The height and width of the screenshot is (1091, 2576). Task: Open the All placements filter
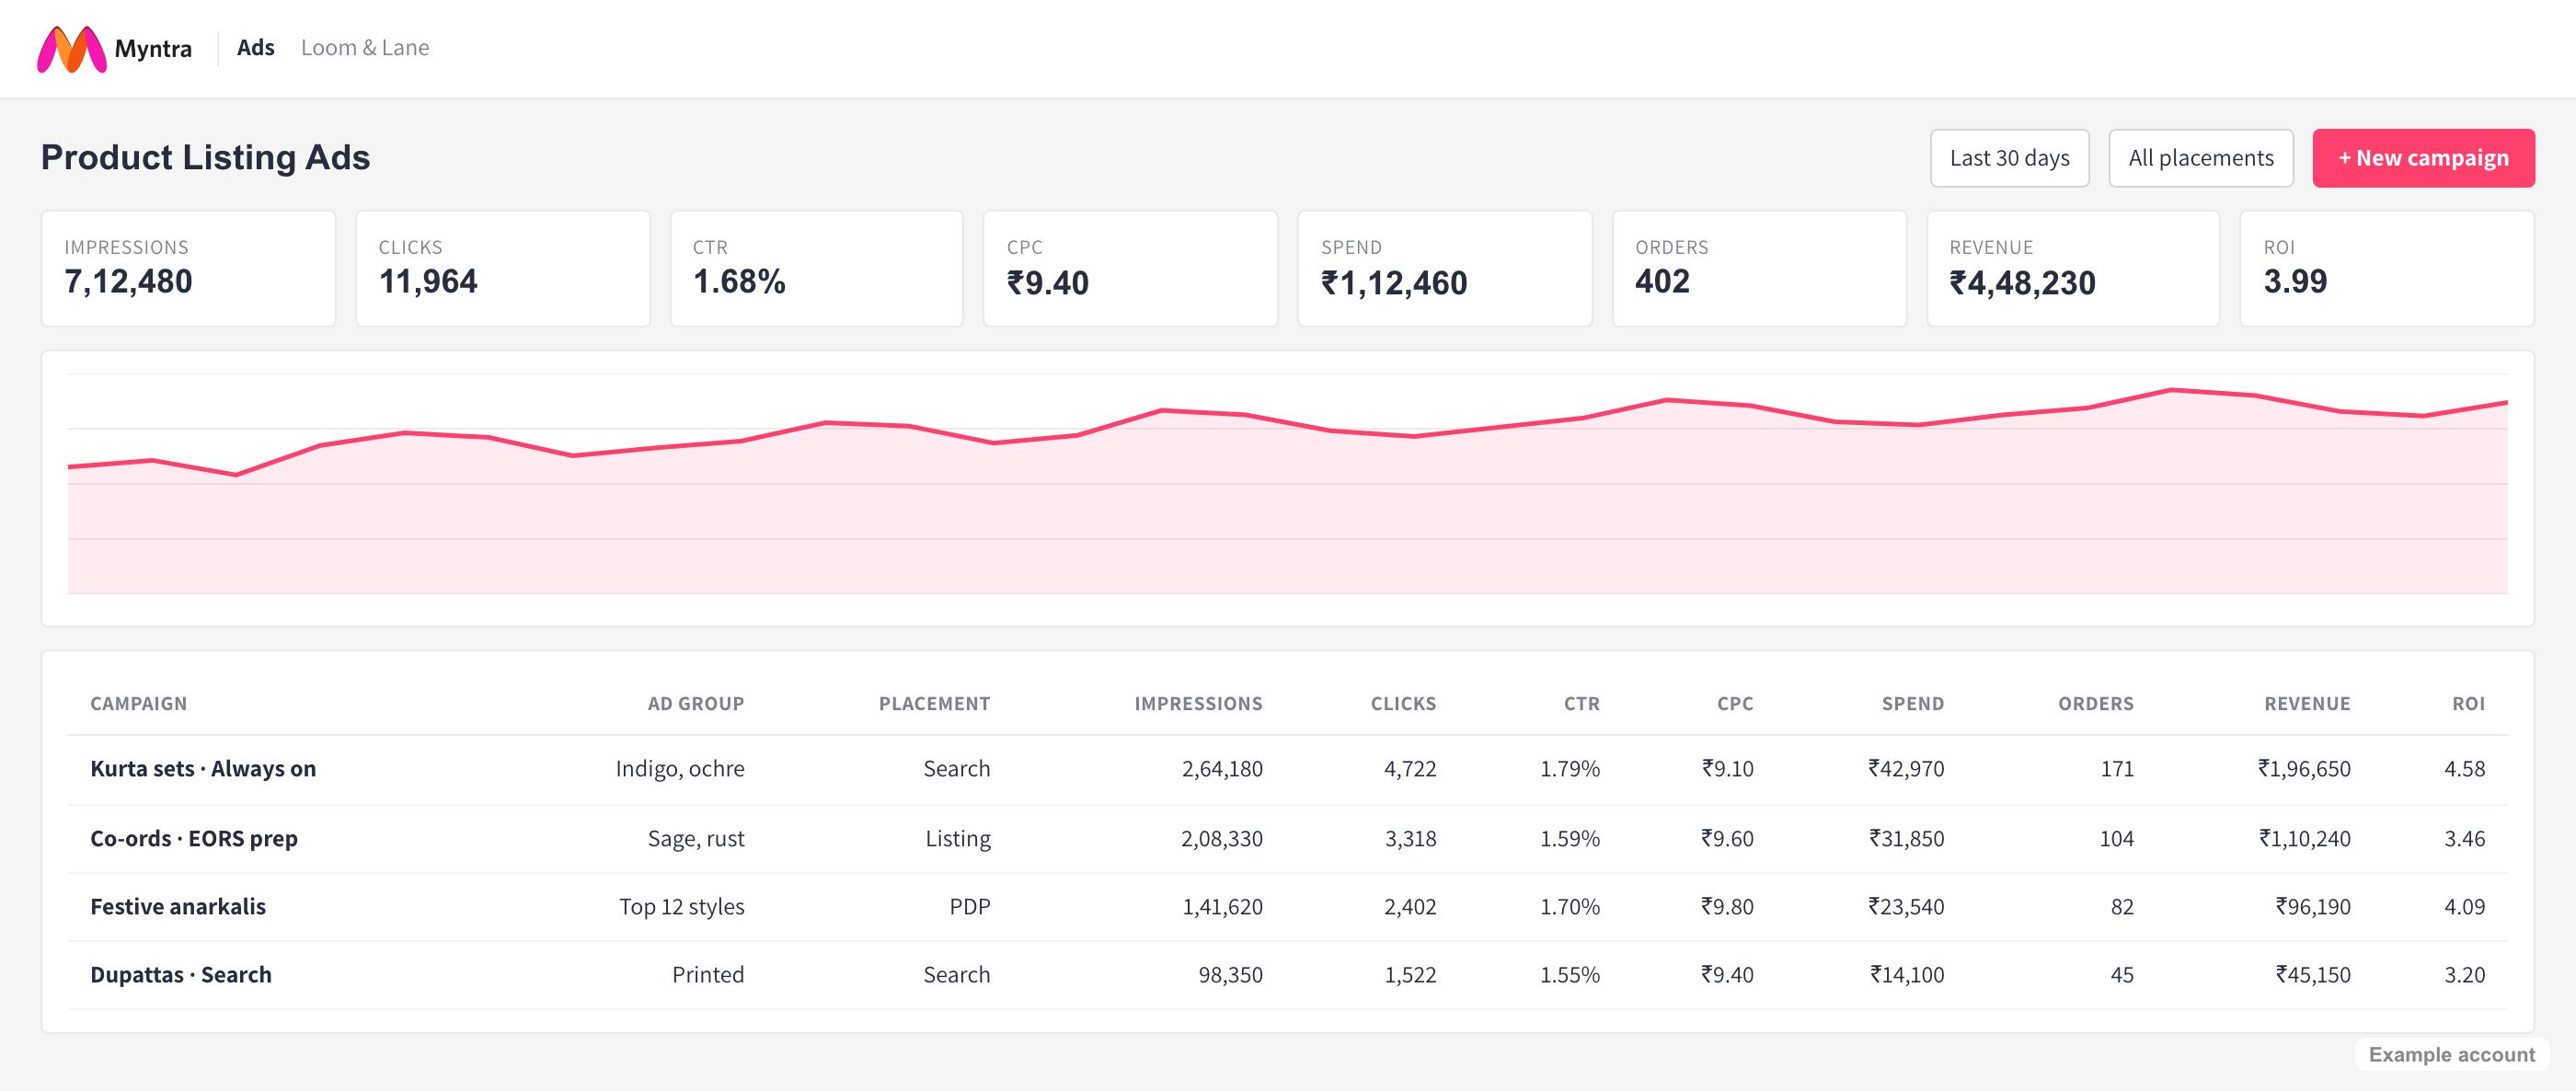point(2201,158)
